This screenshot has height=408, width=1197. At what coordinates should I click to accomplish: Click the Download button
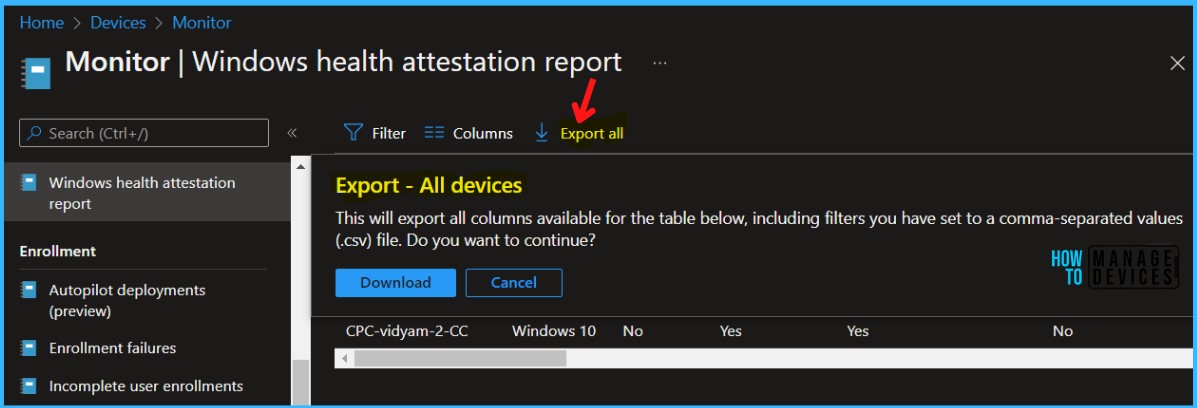coord(395,283)
